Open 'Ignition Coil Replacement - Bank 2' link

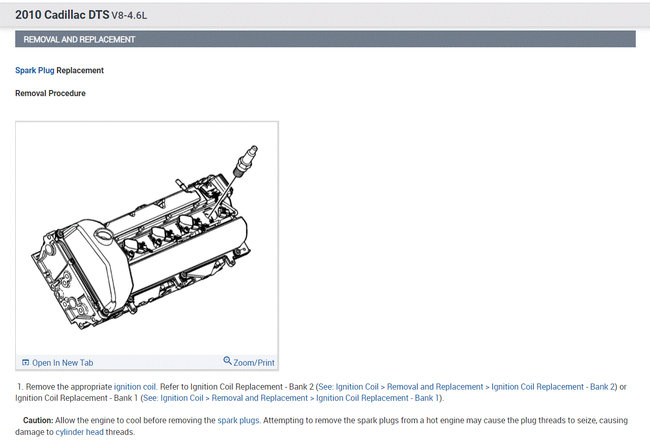[x=553, y=387]
